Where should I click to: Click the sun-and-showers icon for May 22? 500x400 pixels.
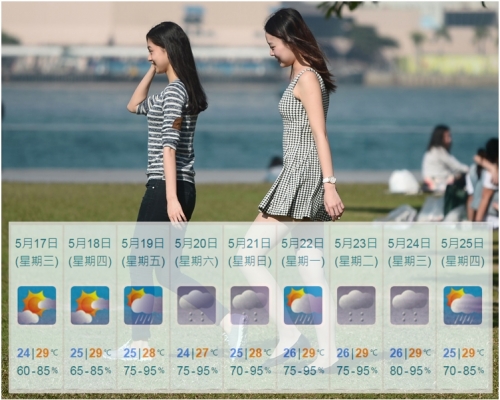pos(303,305)
